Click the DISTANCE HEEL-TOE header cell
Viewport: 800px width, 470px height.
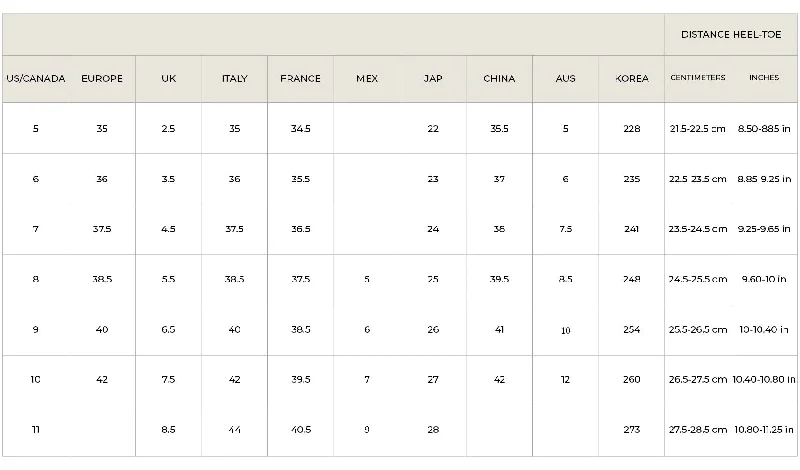pos(731,35)
